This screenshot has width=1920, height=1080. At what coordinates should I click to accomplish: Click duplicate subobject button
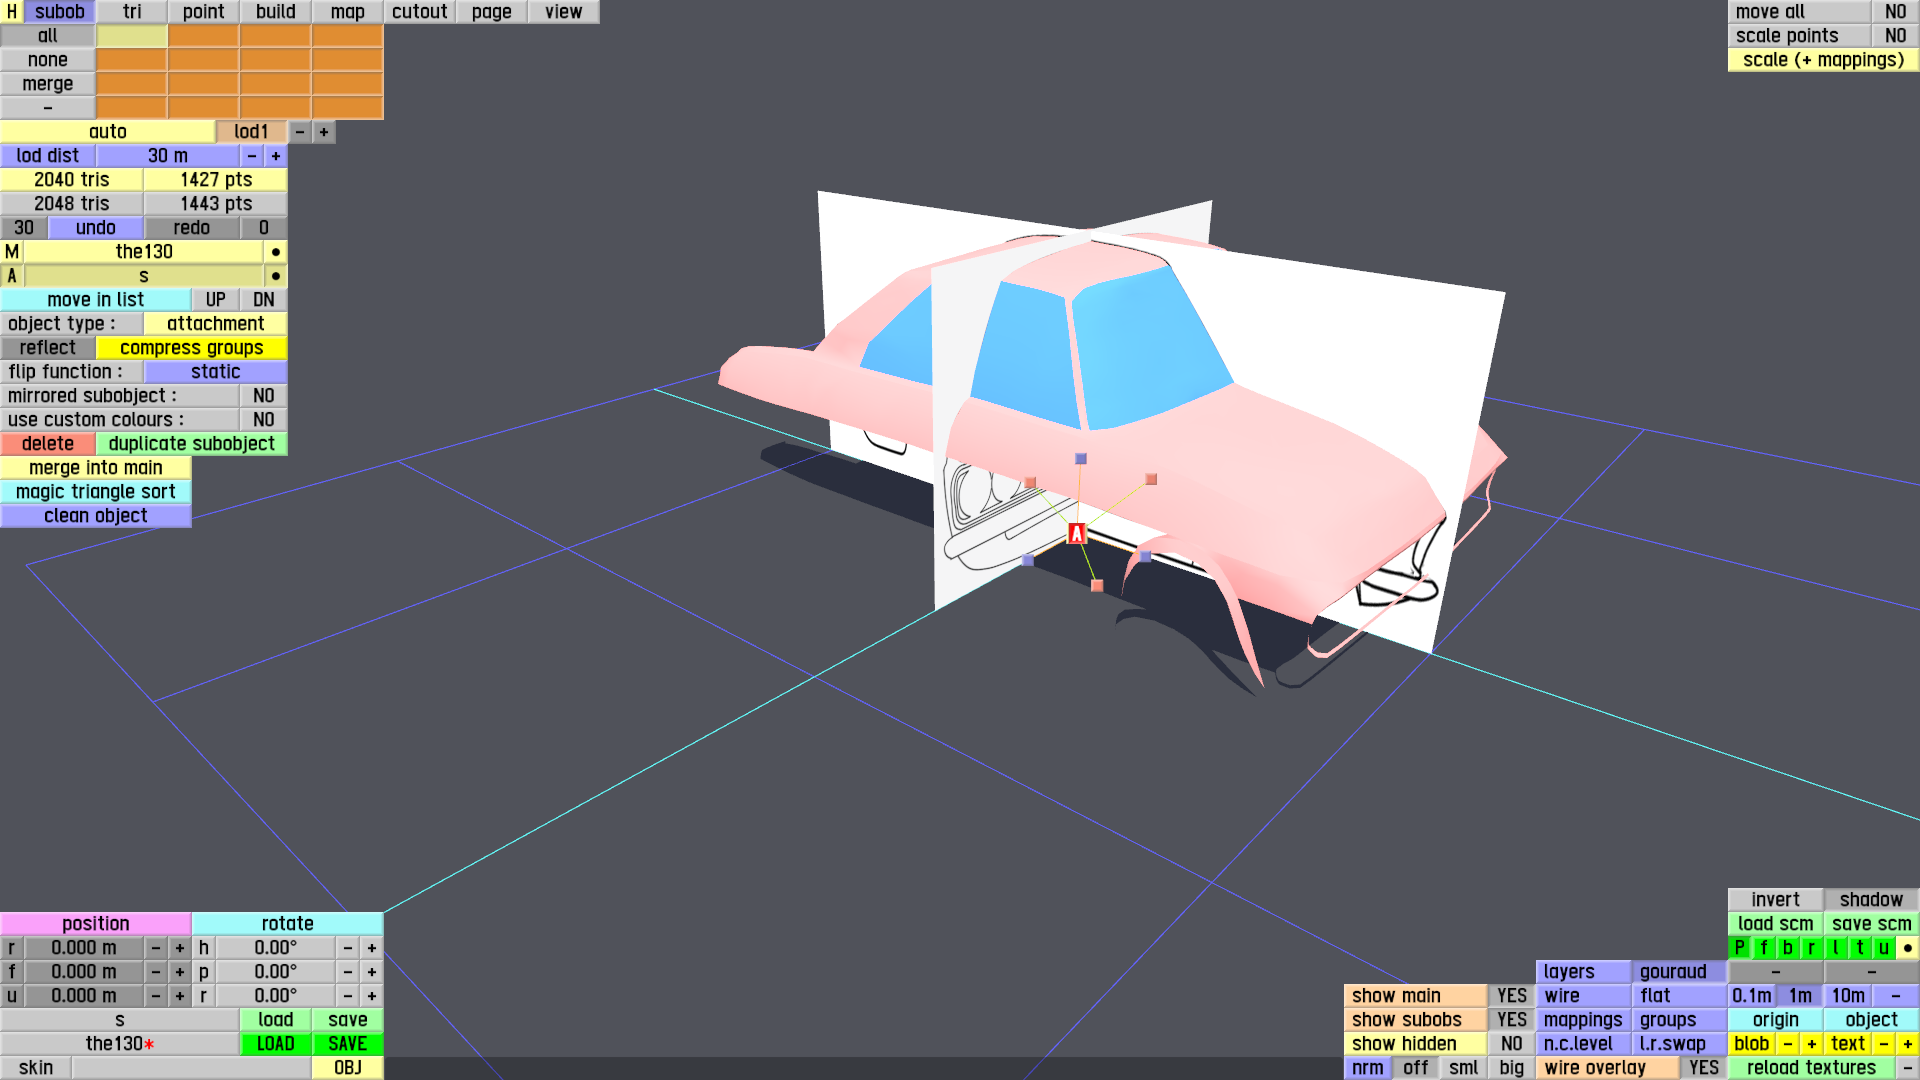(191, 444)
